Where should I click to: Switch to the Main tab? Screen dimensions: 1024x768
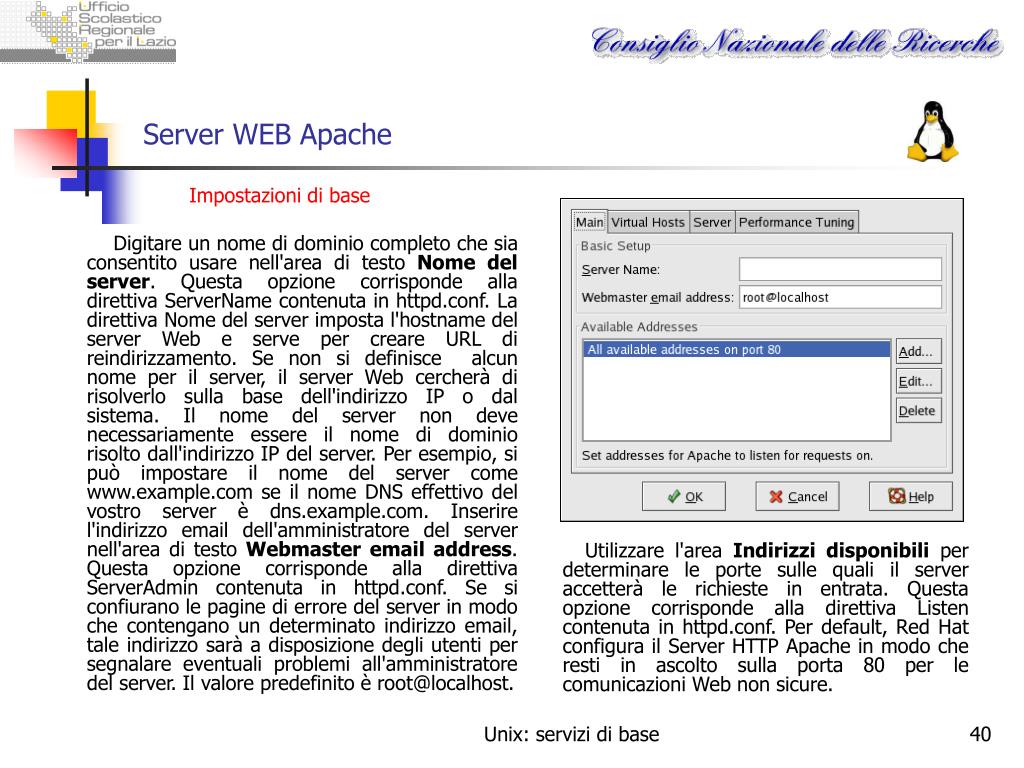589,222
